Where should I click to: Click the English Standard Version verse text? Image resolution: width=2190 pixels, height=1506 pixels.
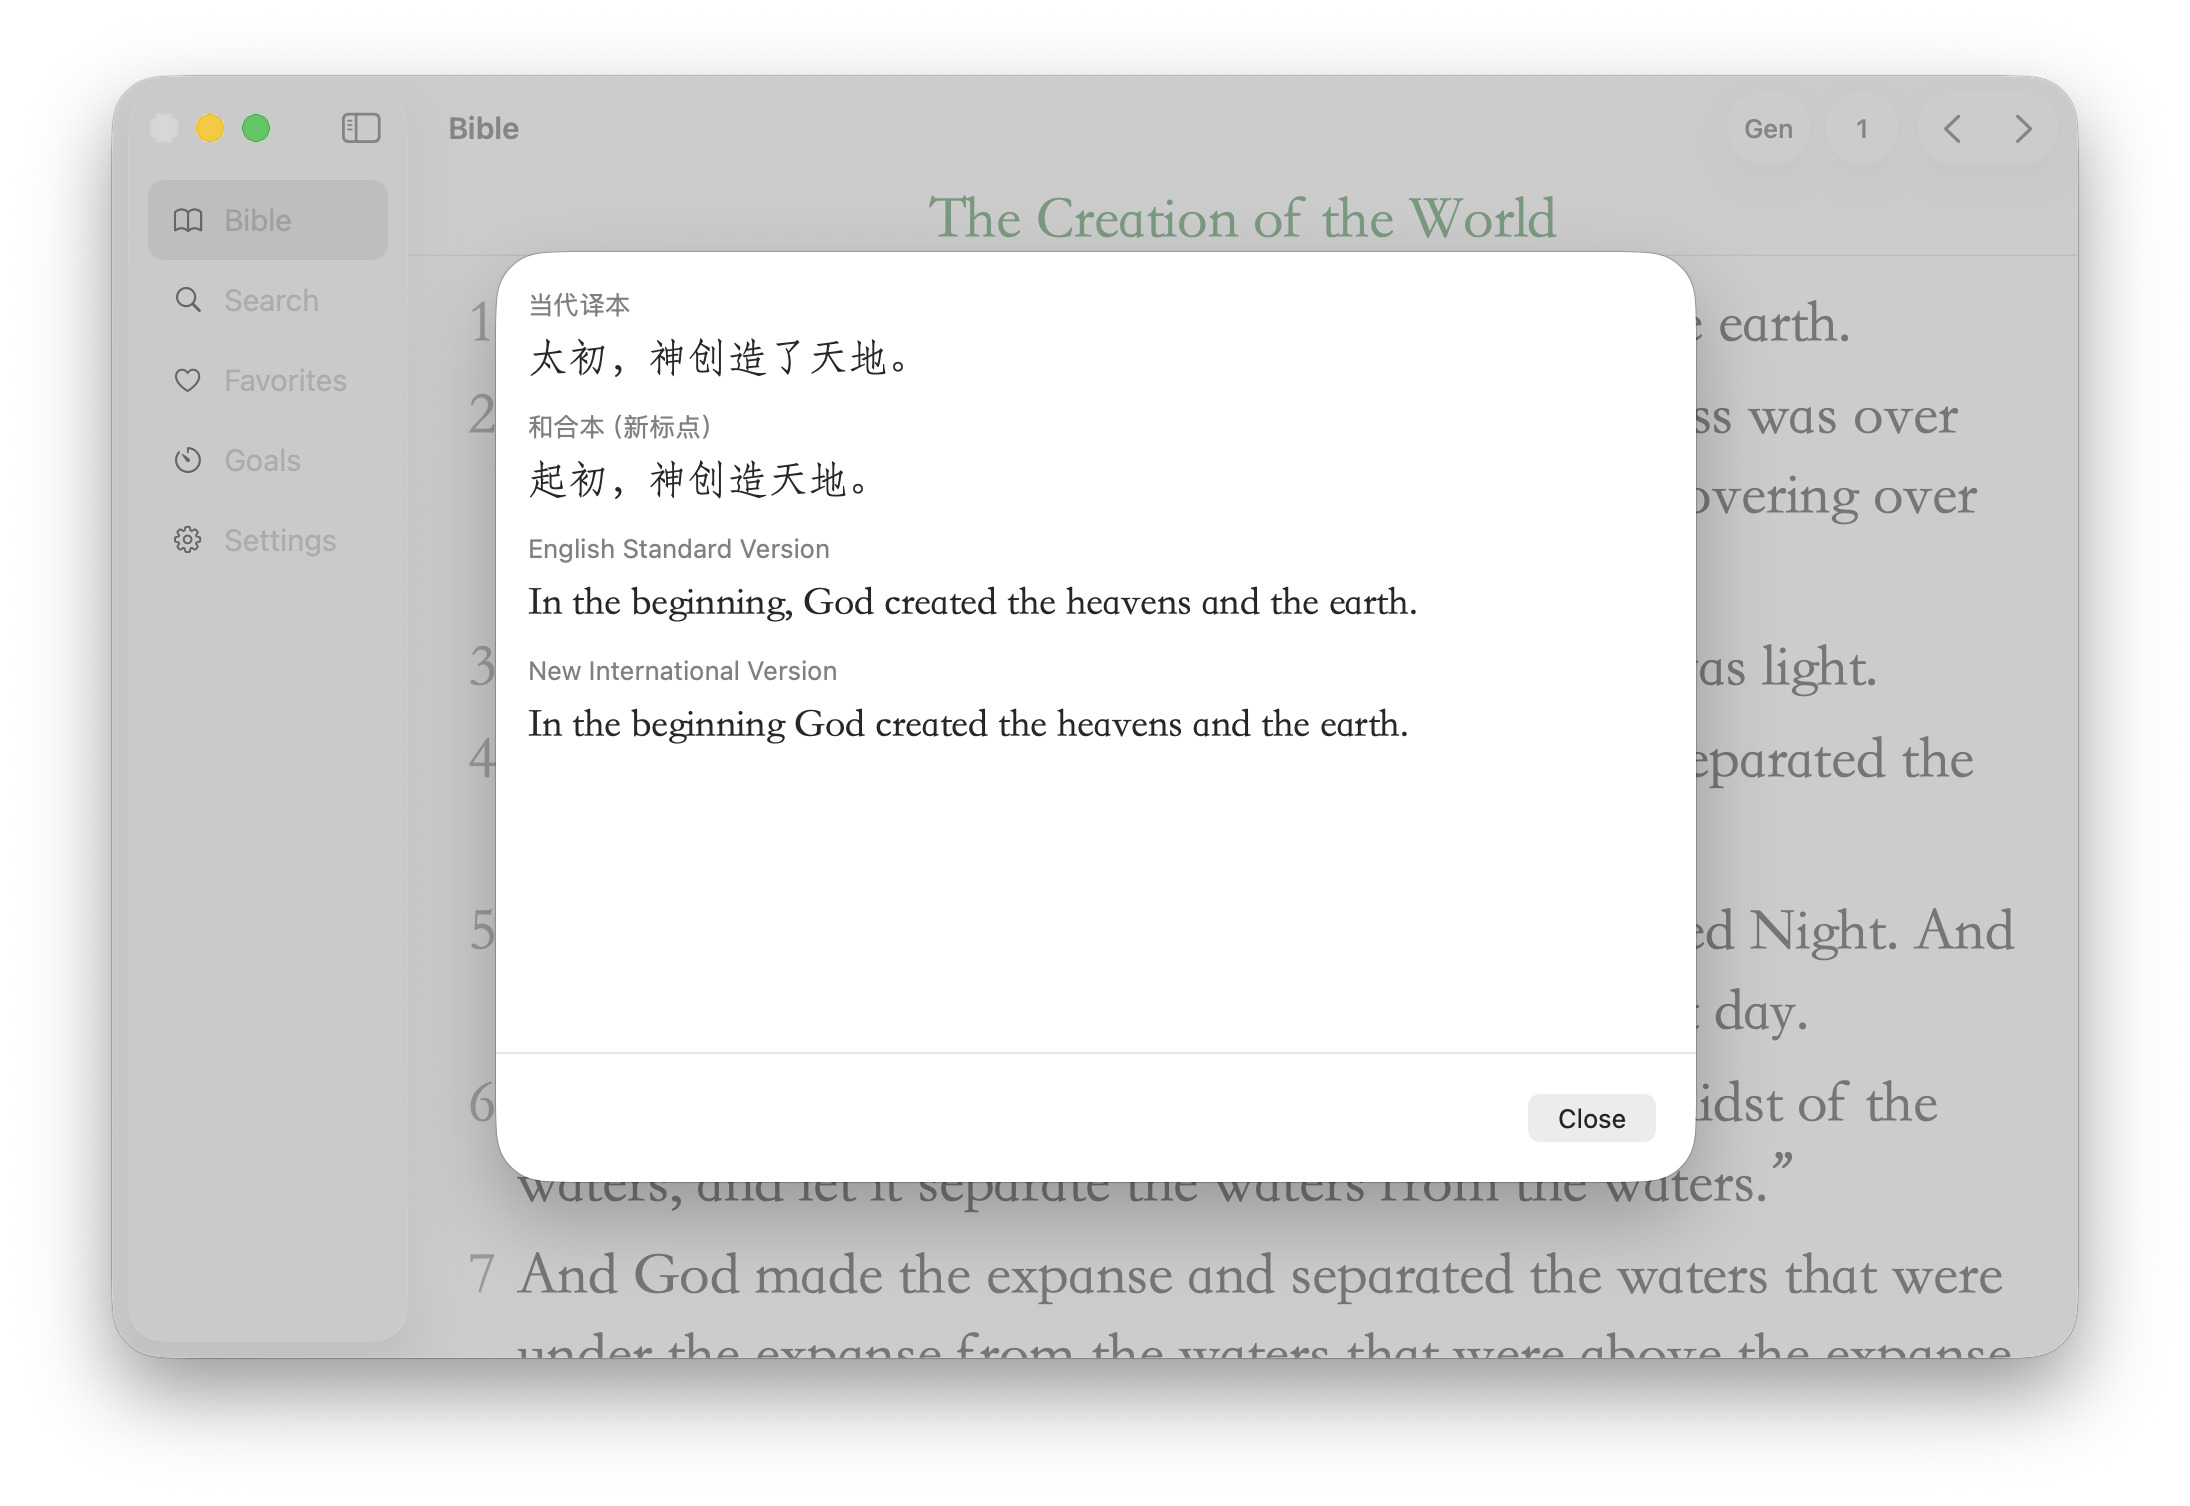point(971,602)
